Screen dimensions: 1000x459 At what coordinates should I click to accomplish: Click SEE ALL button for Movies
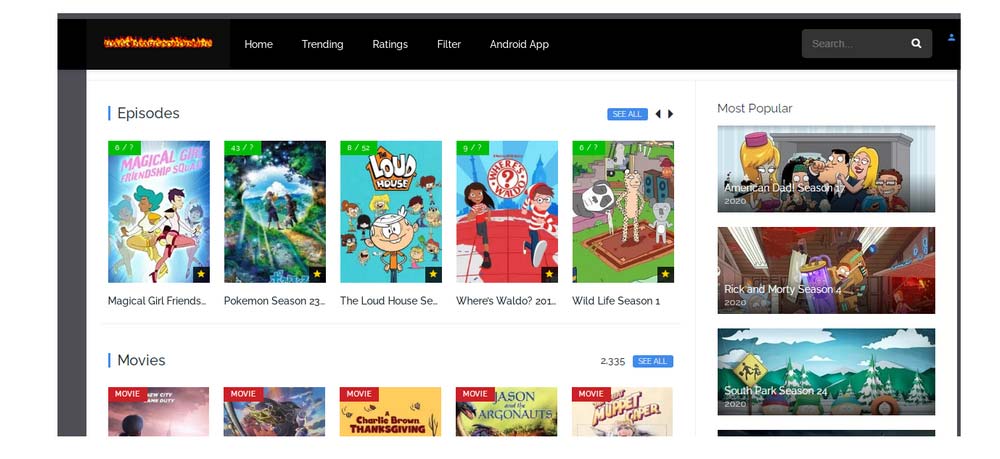tap(652, 361)
